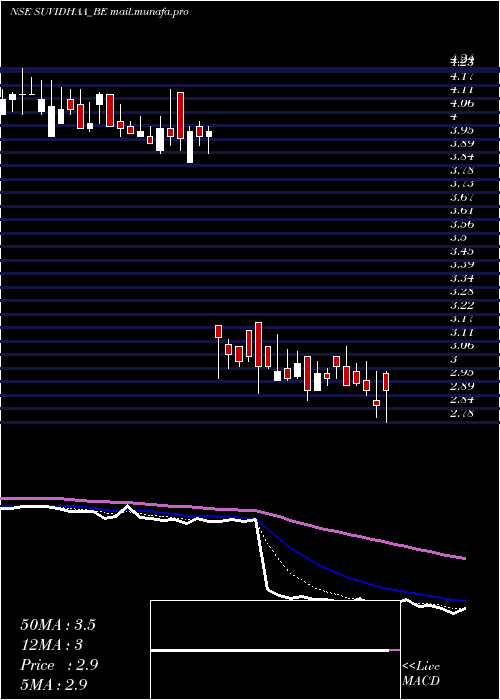Click the 3.06 price axis label
The width and height of the screenshot is (500, 700).
click(x=462, y=346)
